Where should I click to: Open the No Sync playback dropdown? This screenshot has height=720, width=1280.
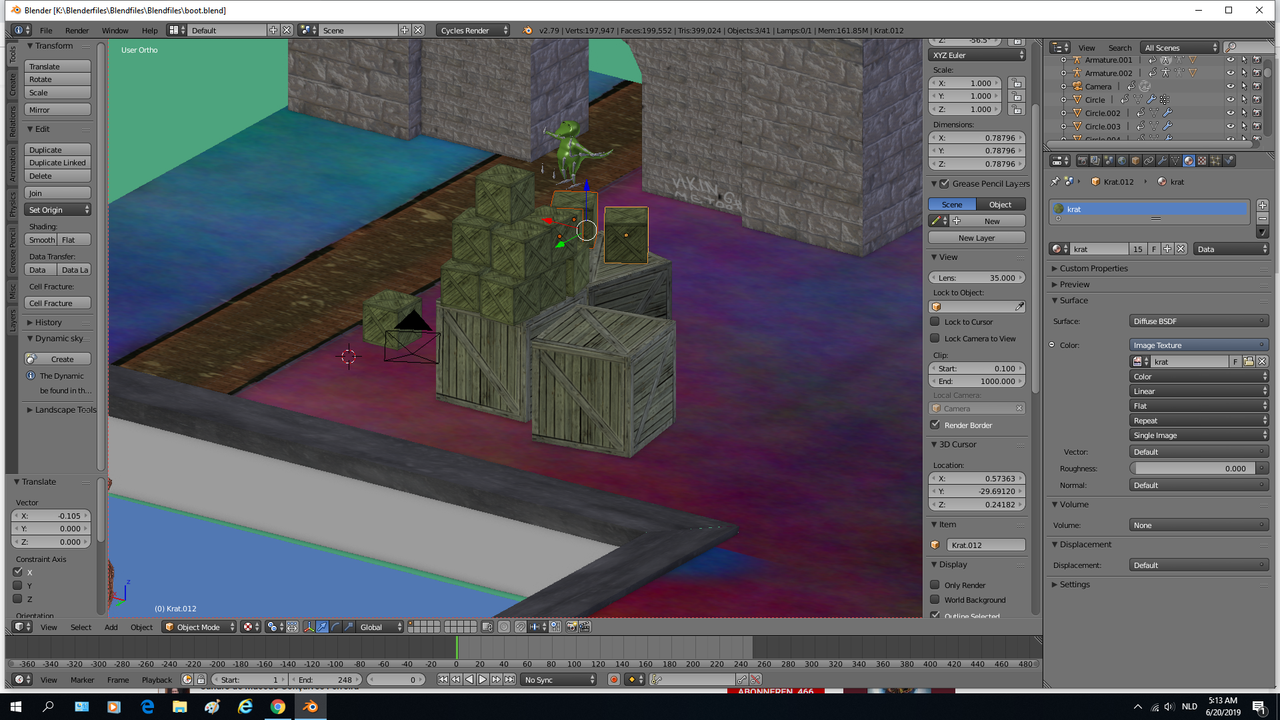coord(559,680)
